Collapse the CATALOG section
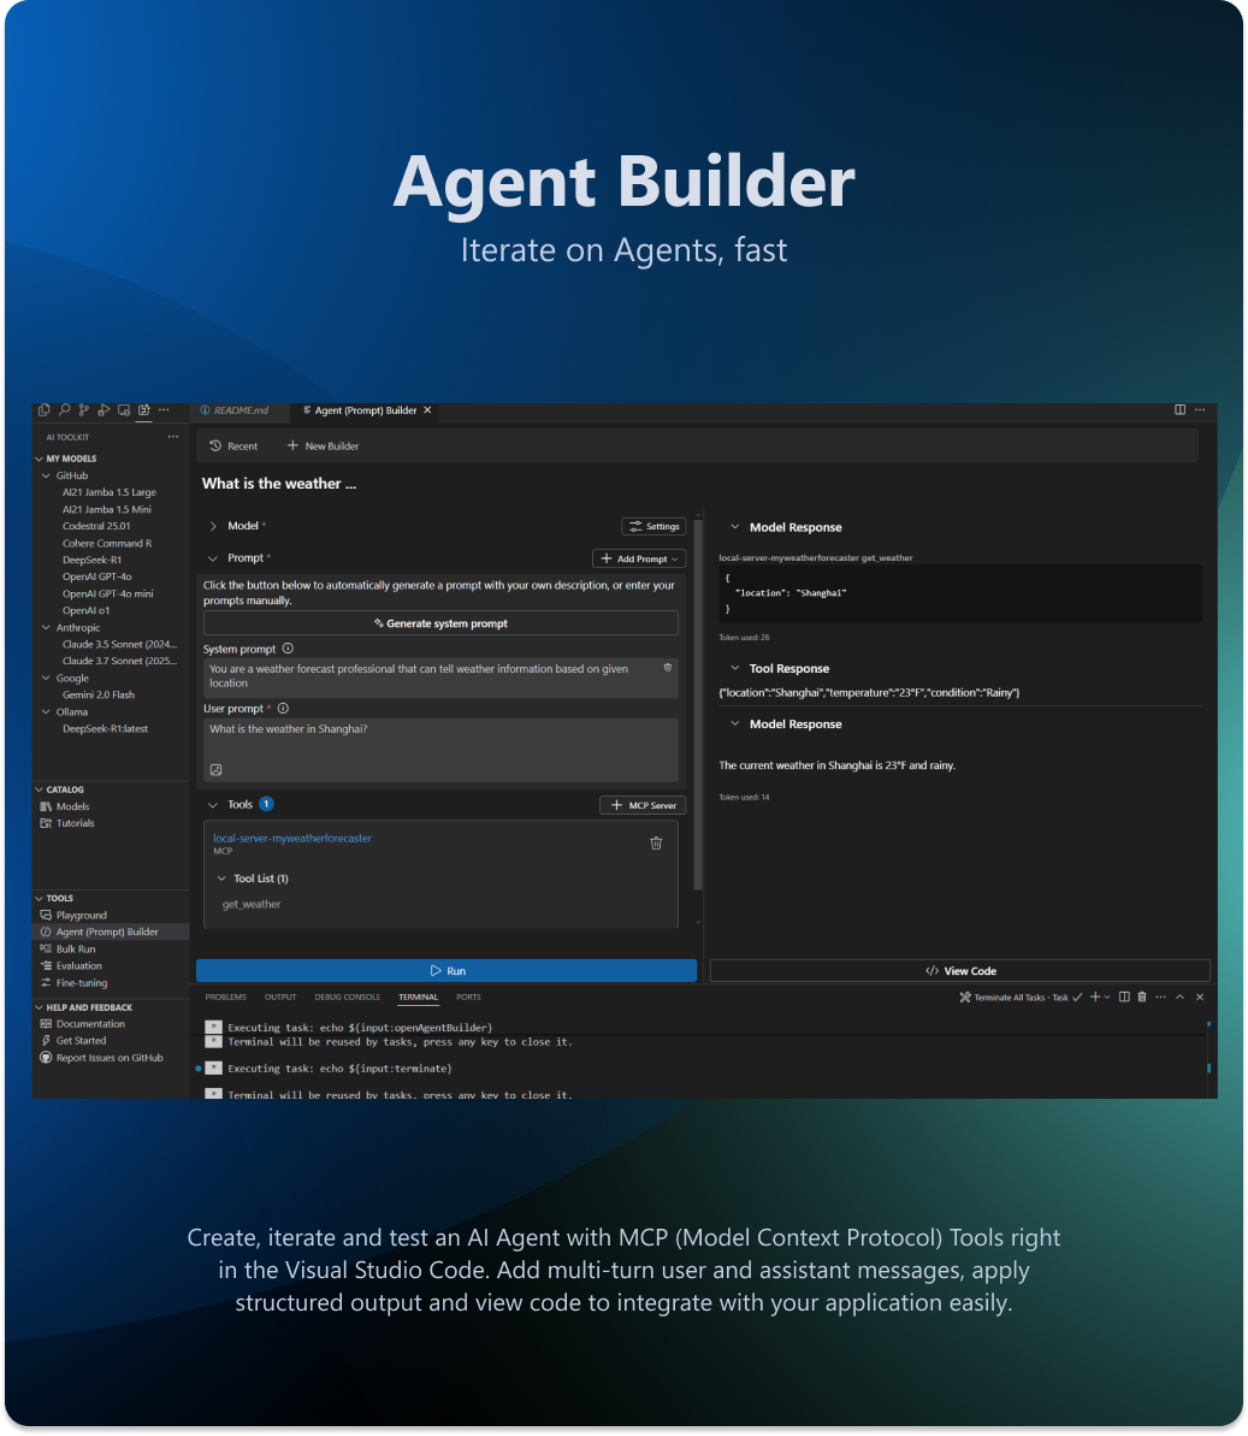Screen dimensions: 1248x1436 pos(39,790)
